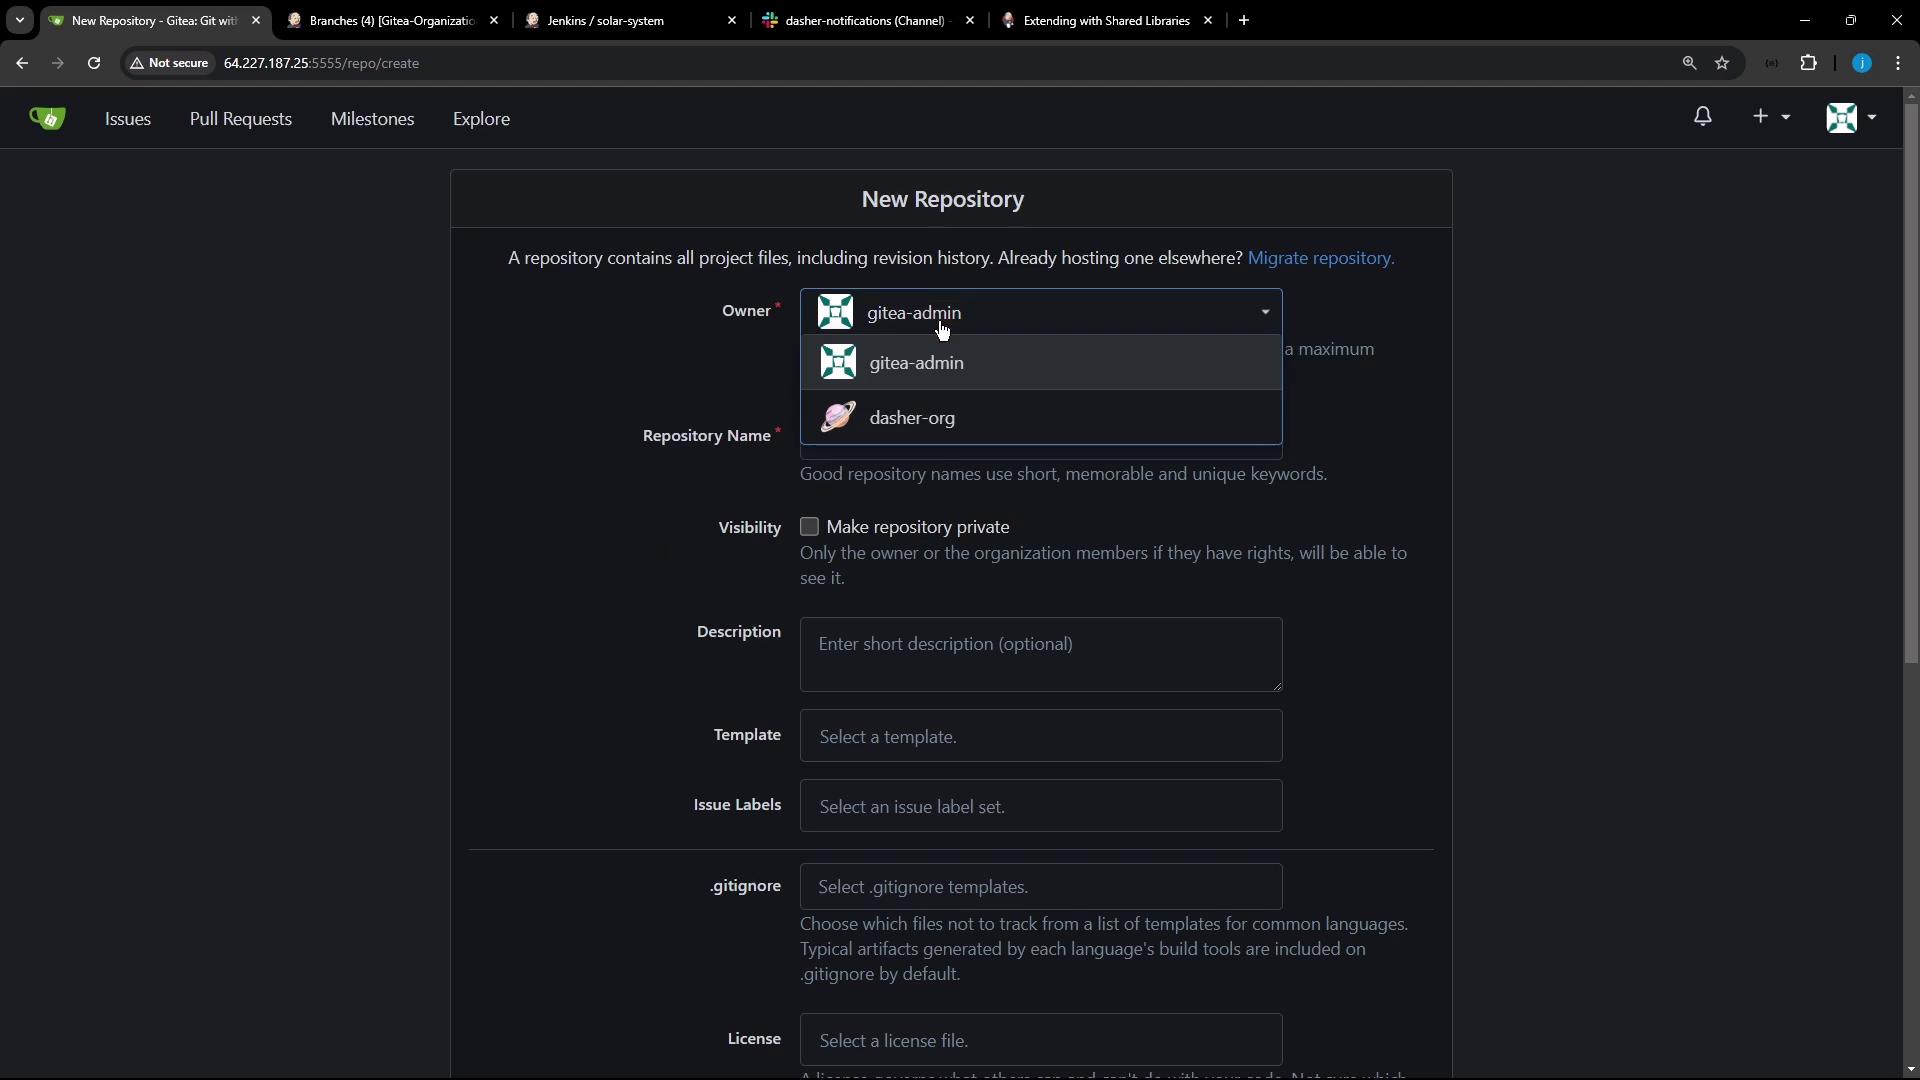Viewport: 1920px width, 1080px height.
Task: Click the Migrate repository link
Action: coord(1320,258)
